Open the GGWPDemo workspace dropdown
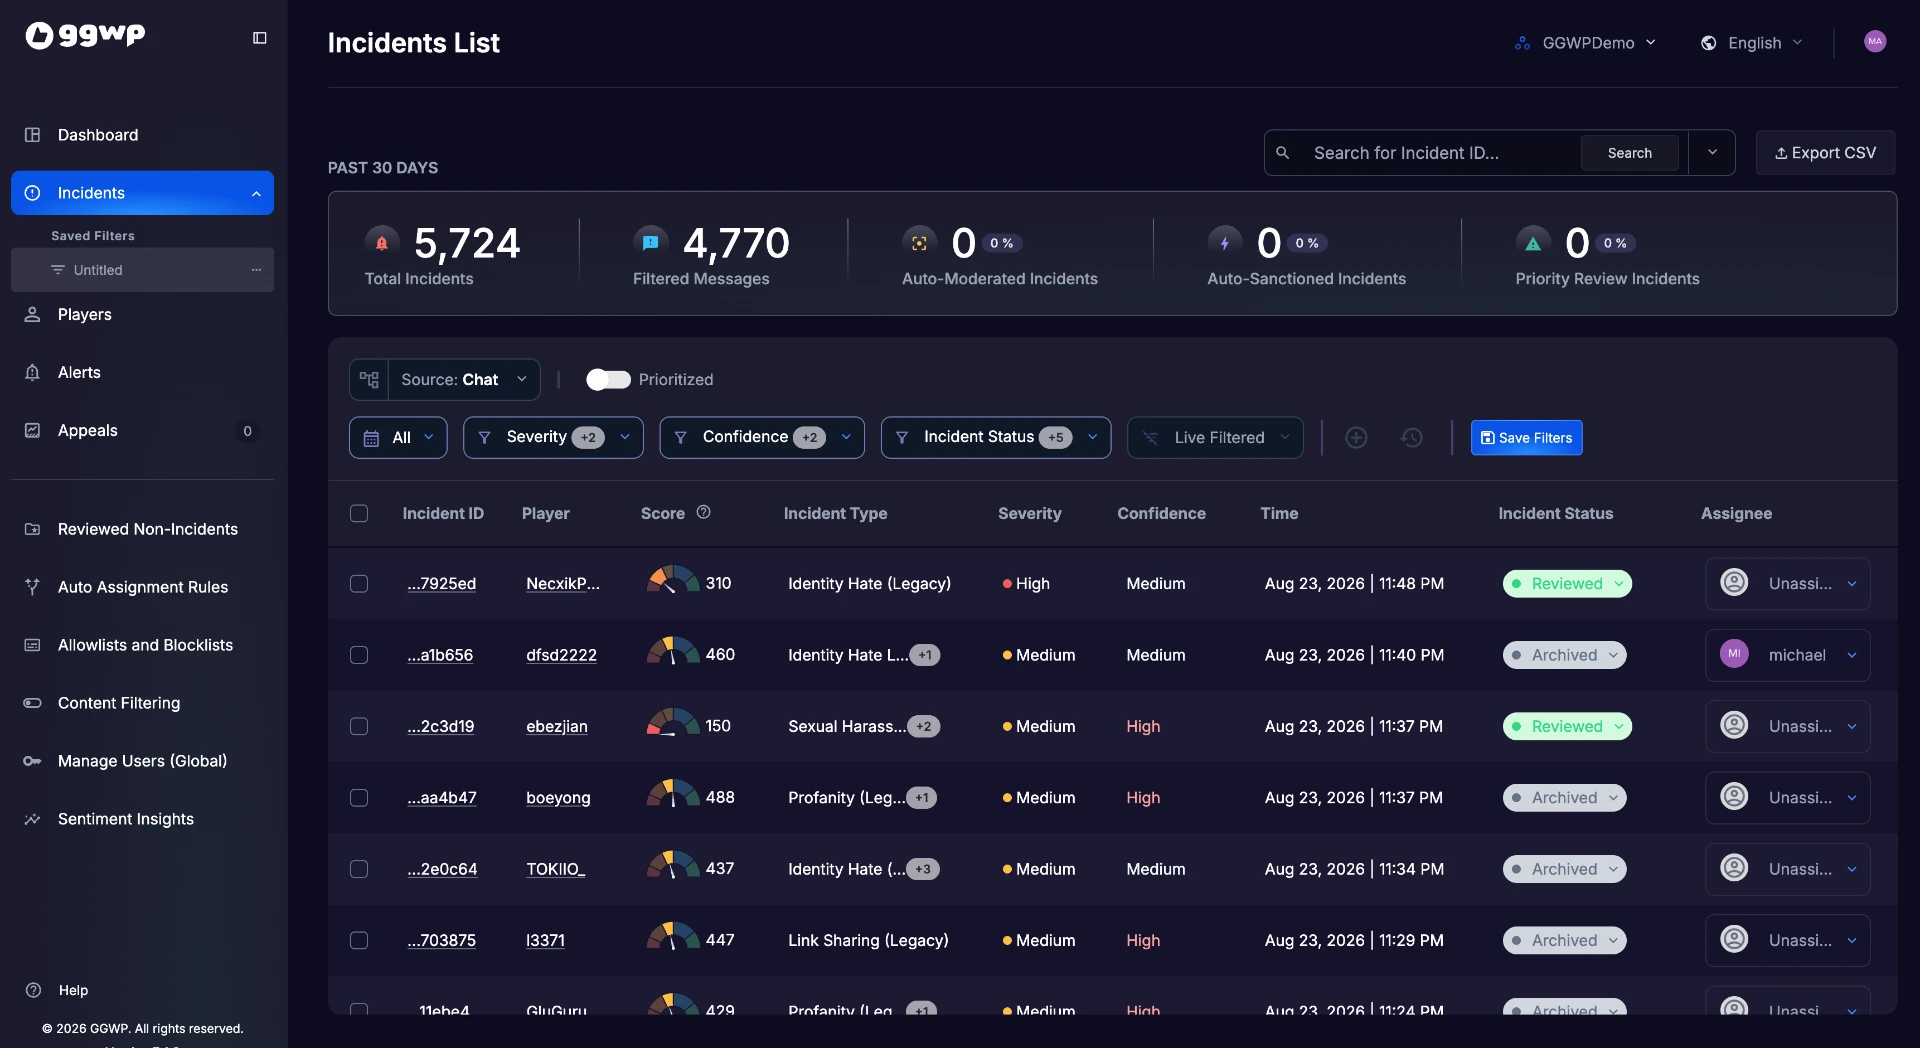The image size is (1920, 1048). 1586,43
